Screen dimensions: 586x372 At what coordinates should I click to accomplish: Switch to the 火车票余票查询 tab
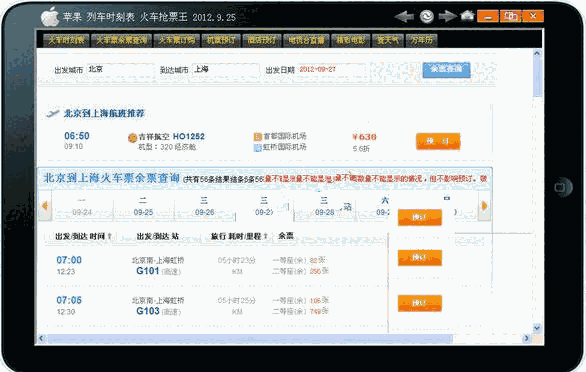click(121, 40)
